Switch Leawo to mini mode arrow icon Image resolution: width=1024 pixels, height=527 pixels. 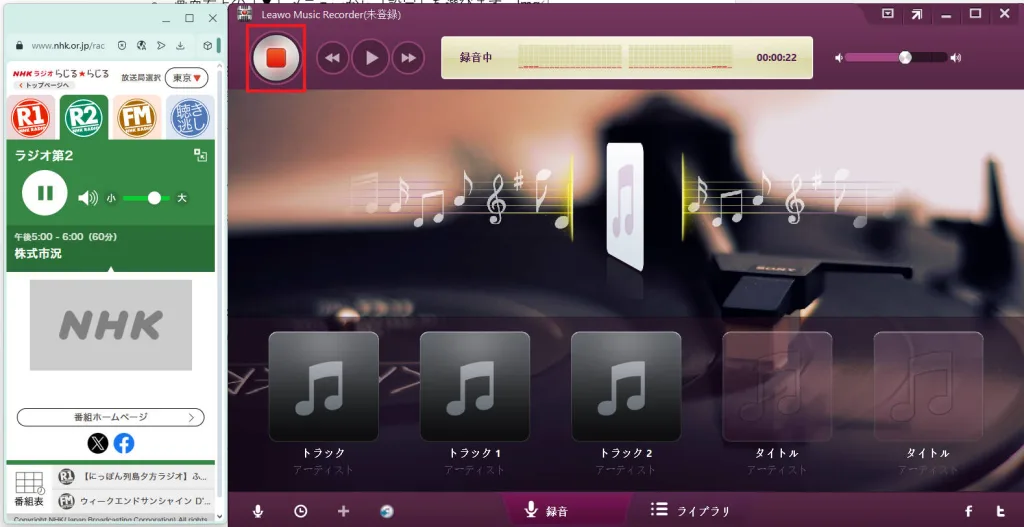917,14
